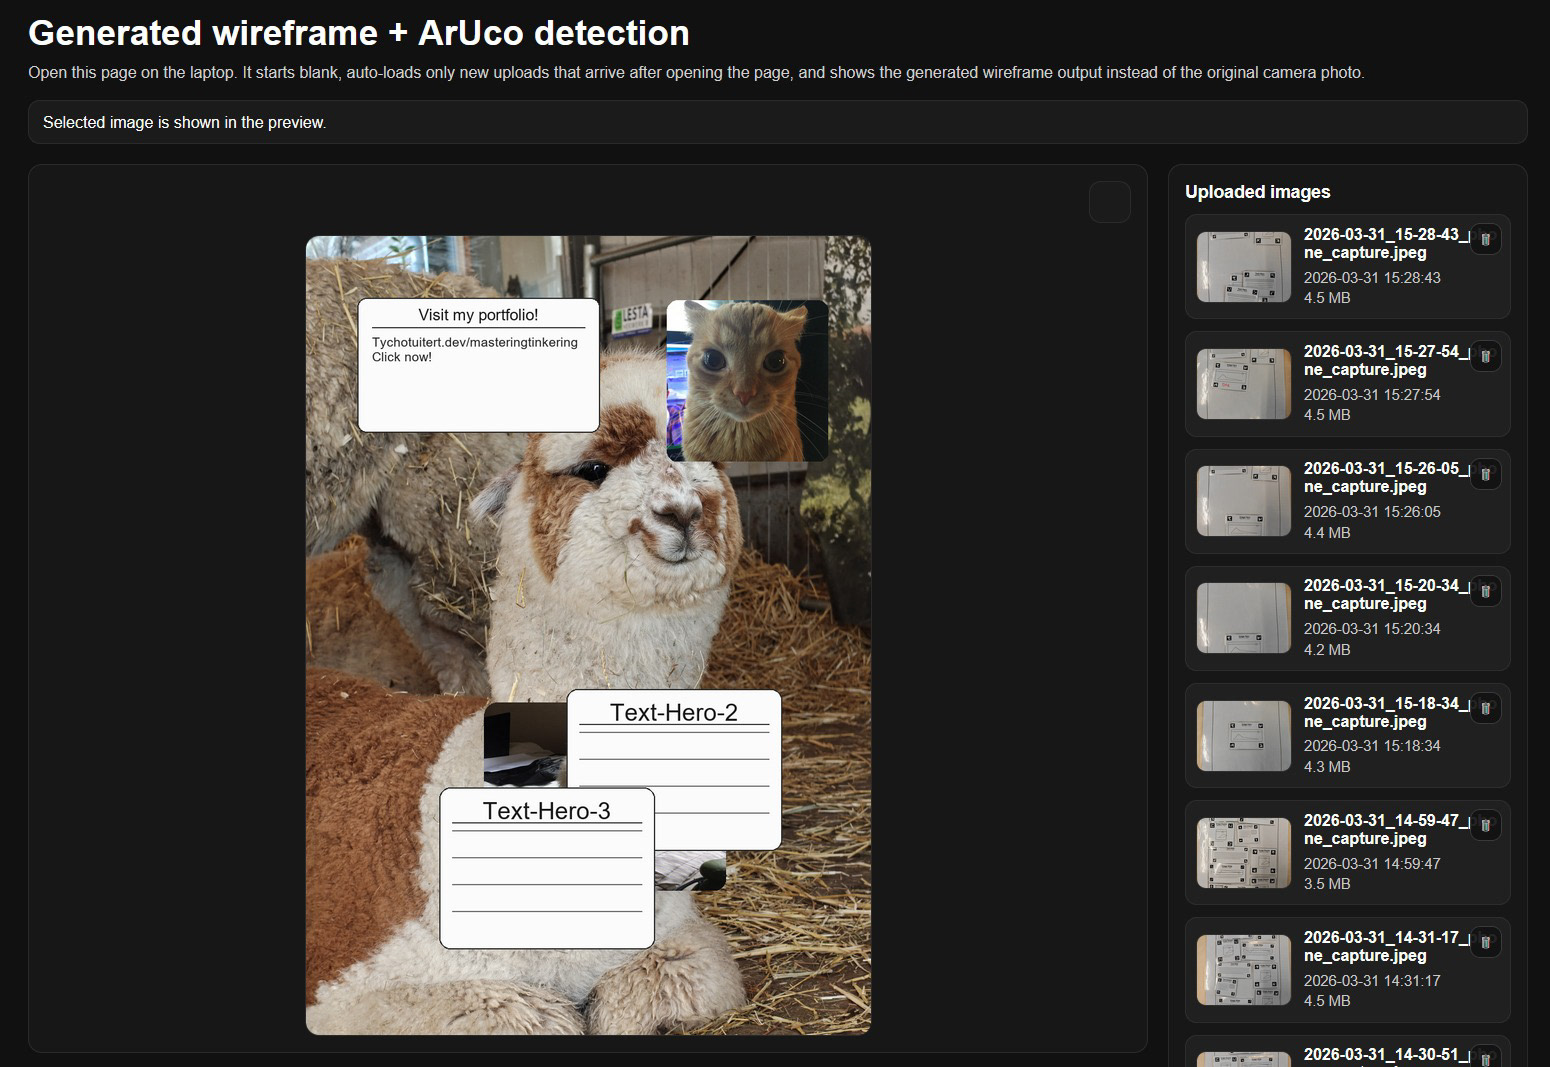Click the orange cat picture in the preview

click(747, 380)
